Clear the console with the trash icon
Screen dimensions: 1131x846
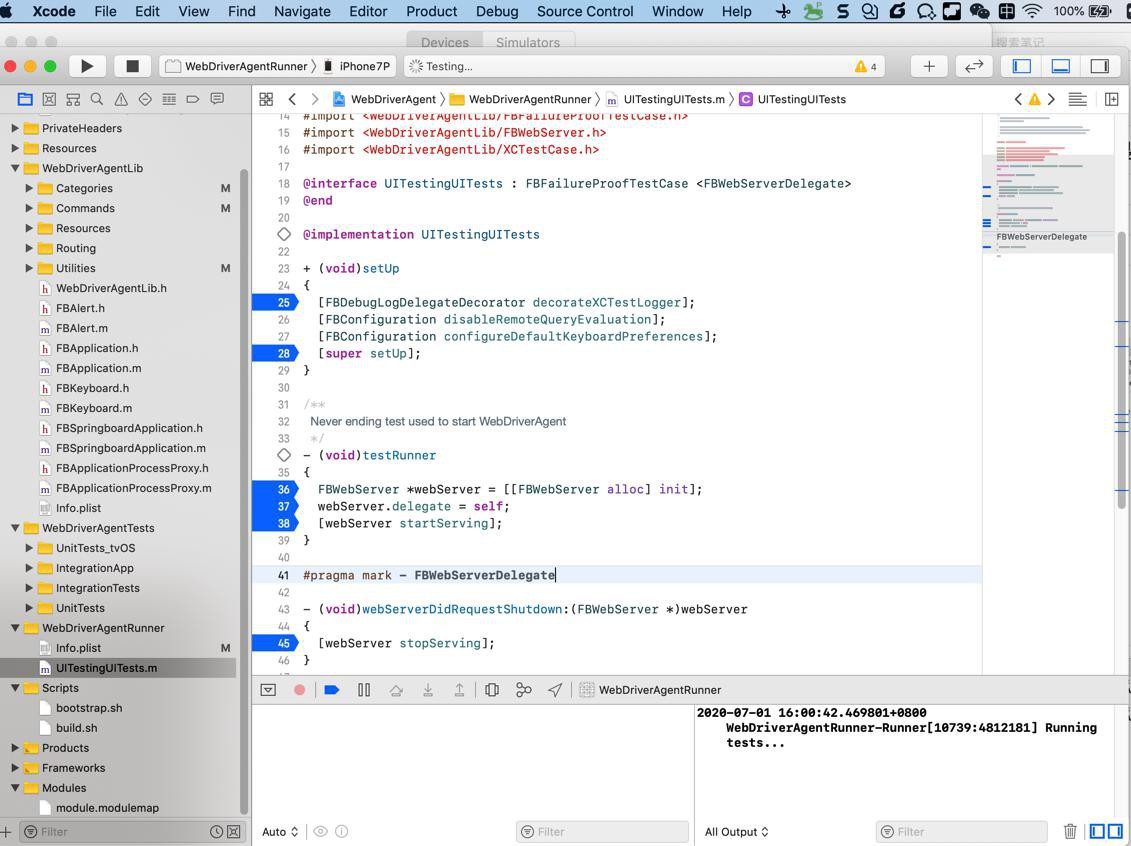(1070, 832)
